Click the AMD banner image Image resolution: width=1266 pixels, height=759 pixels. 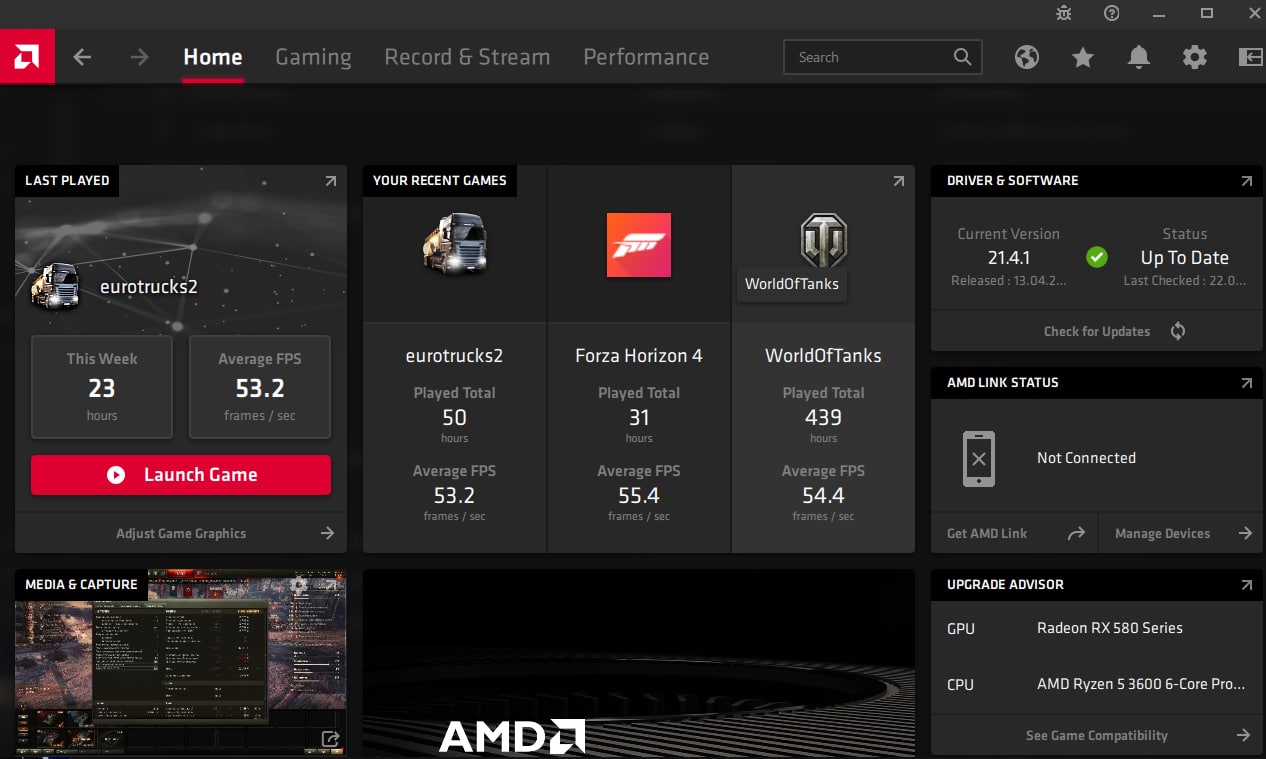tap(639, 662)
